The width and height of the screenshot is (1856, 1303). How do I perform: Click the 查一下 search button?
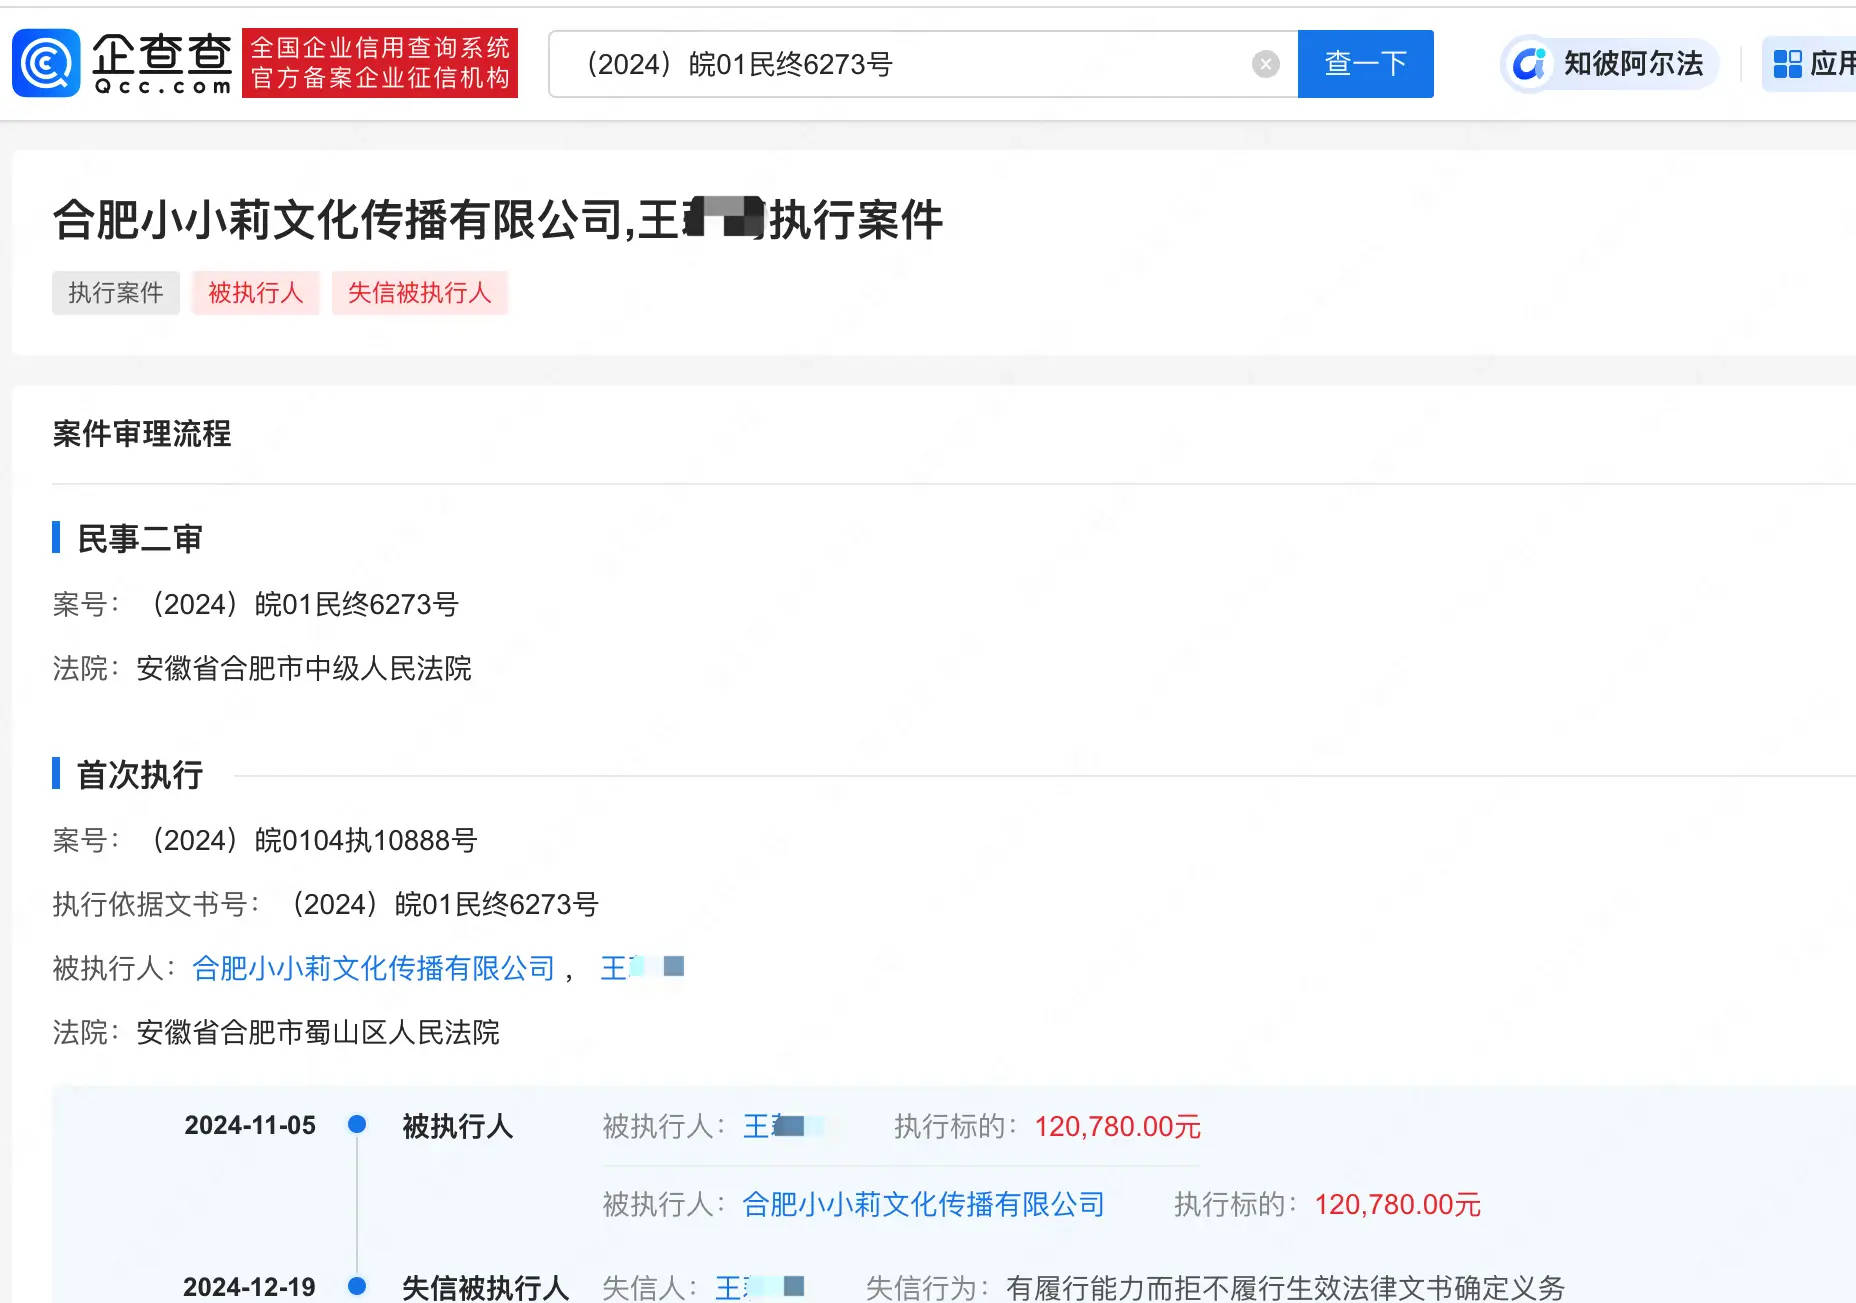[x=1365, y=64]
